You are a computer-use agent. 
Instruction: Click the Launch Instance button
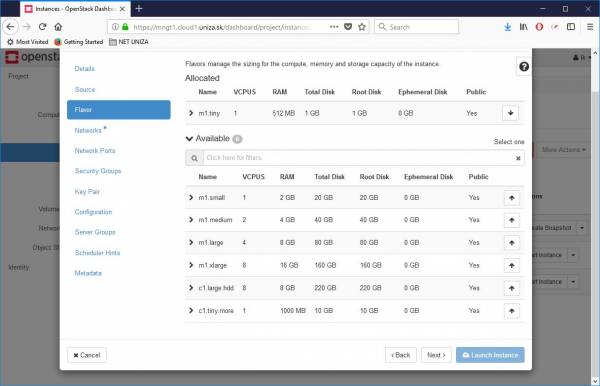(490, 355)
